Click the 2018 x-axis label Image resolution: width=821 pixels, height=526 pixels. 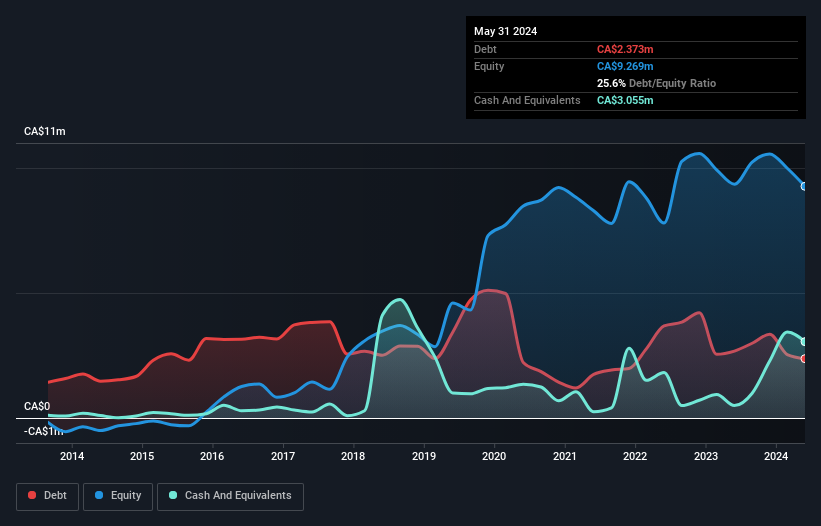coord(353,456)
